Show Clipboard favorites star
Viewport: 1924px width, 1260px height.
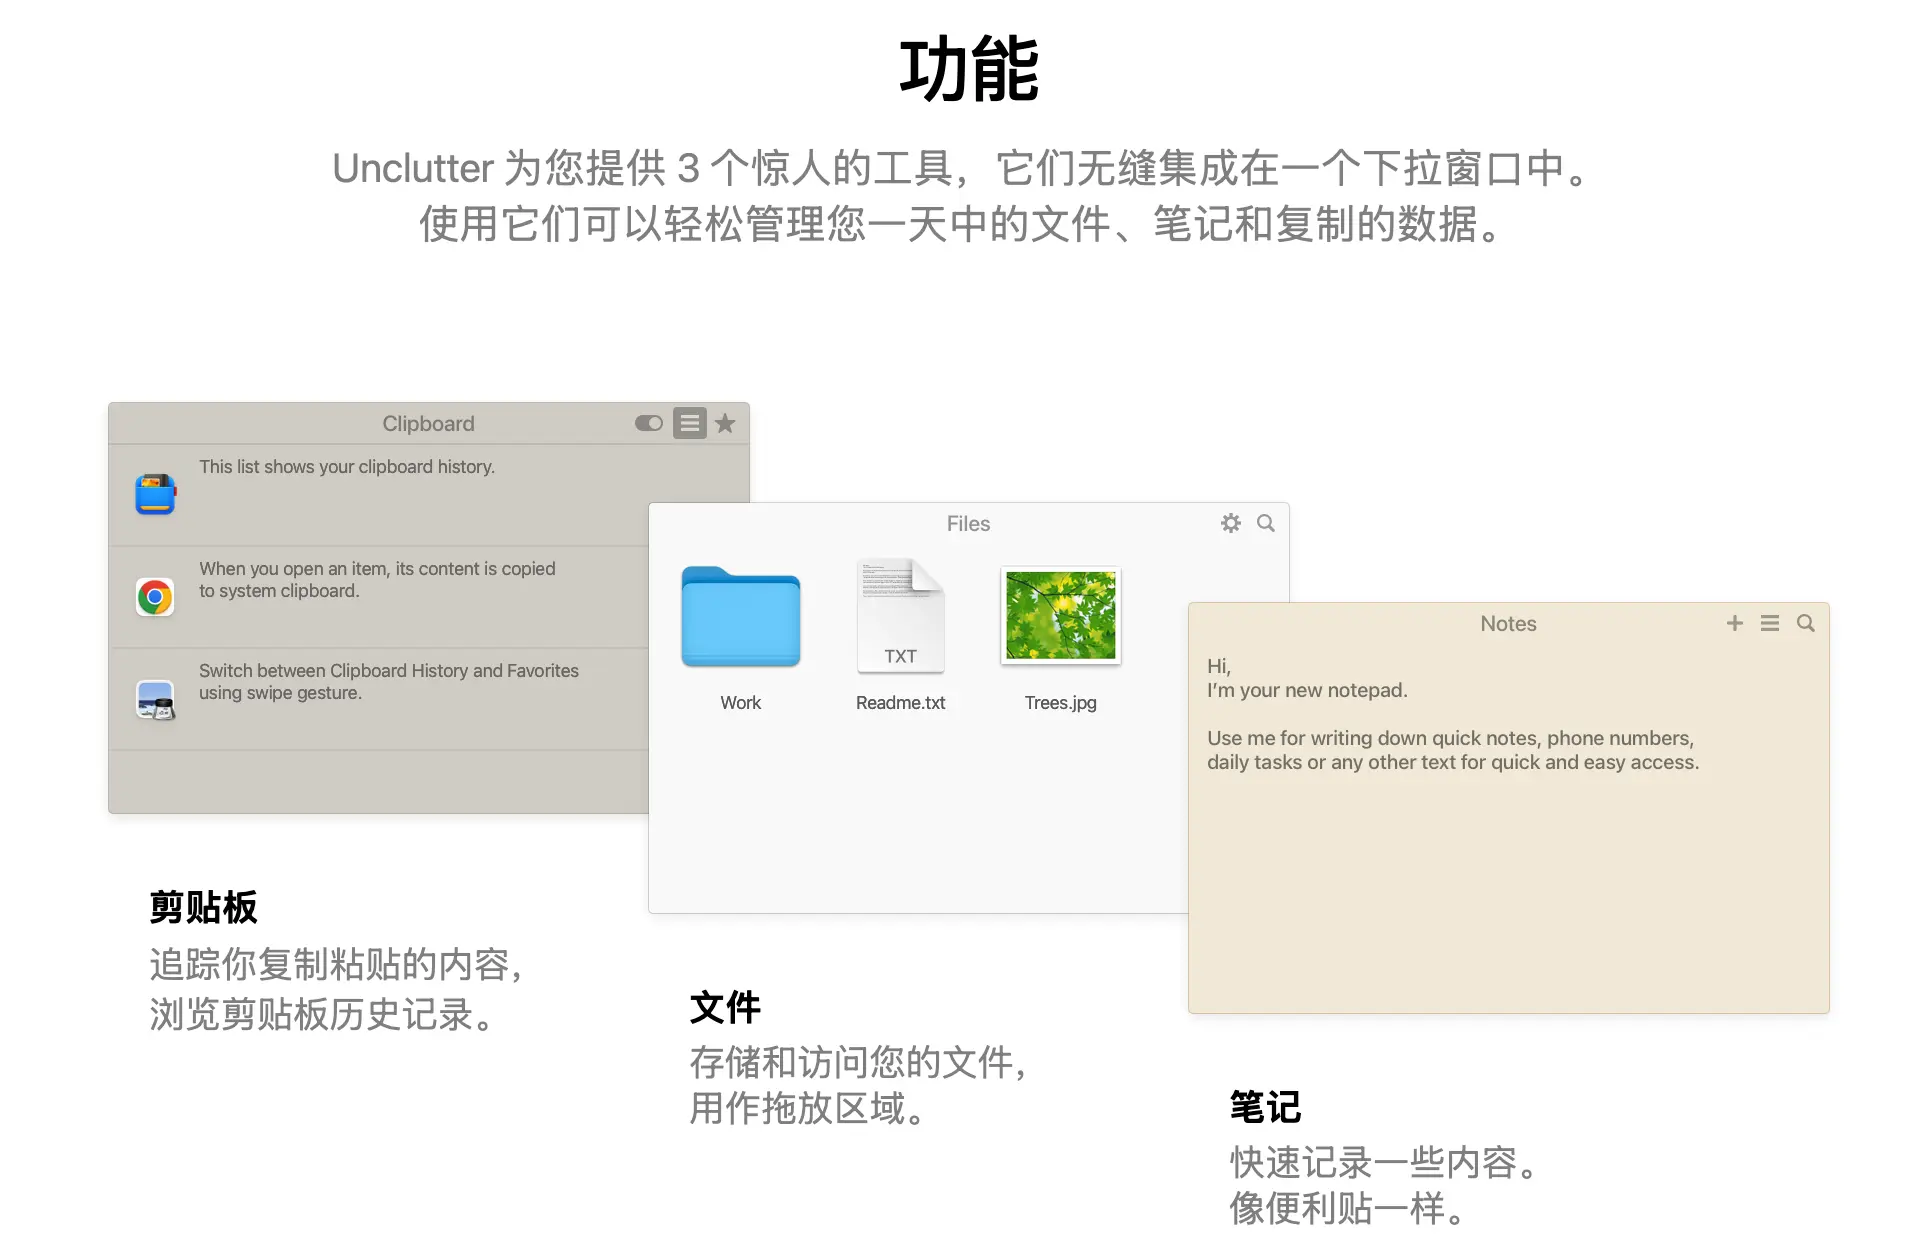point(725,423)
